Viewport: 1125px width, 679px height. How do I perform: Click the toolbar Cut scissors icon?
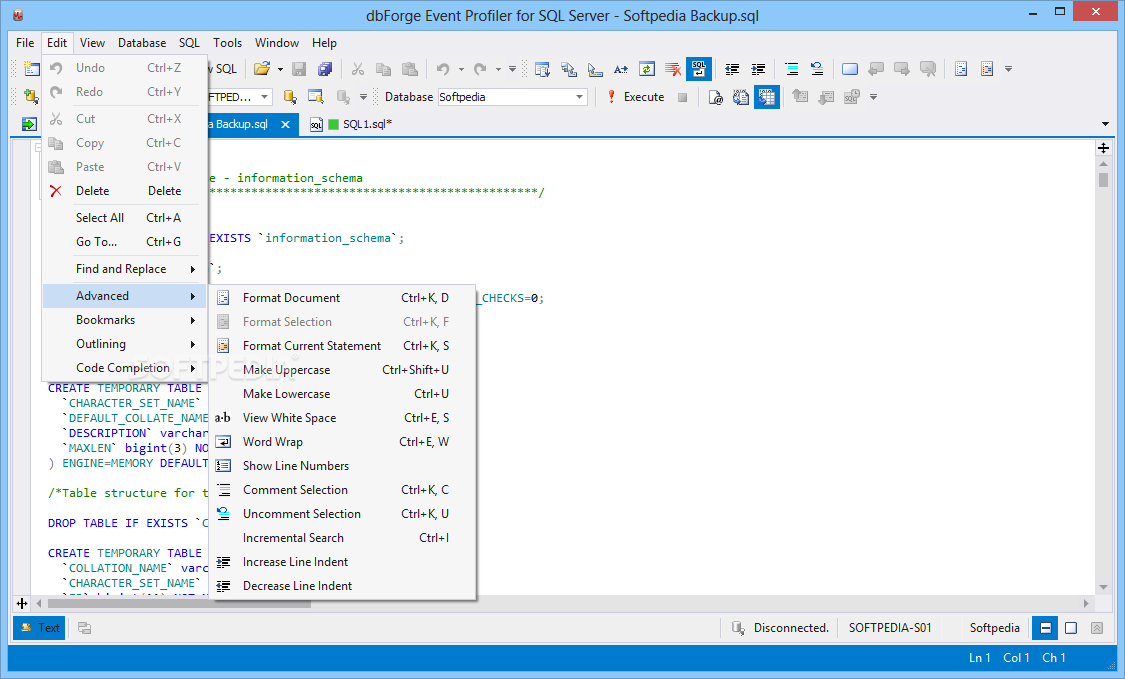pos(357,69)
